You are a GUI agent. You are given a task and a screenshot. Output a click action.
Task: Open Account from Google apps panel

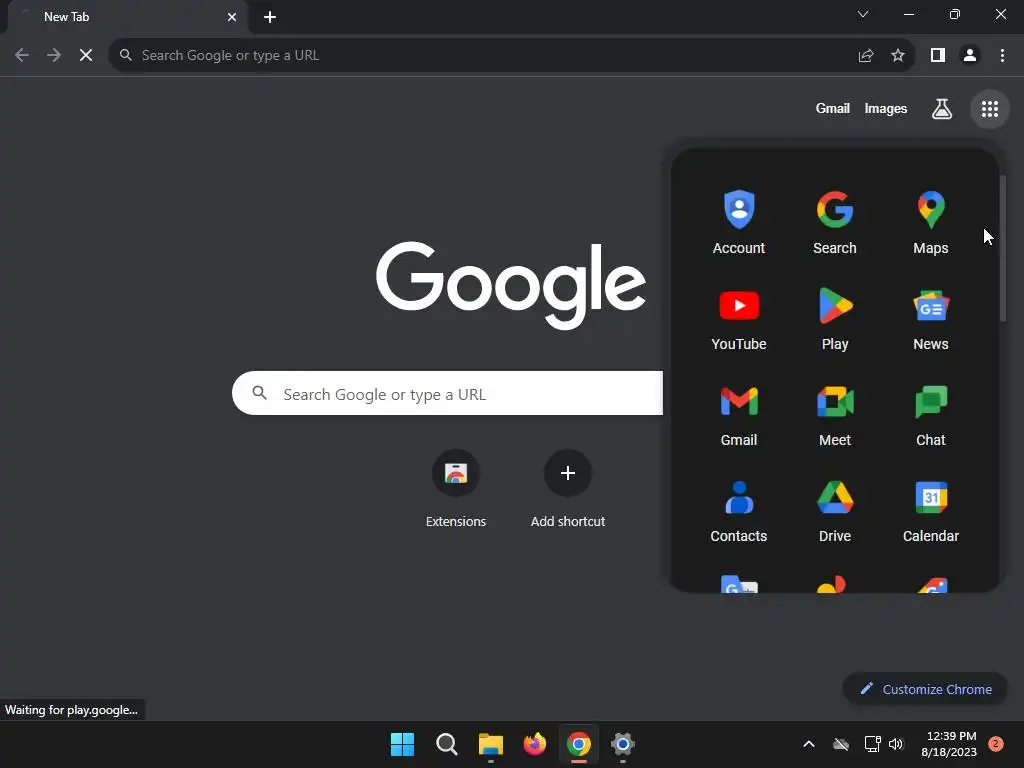[x=739, y=222]
